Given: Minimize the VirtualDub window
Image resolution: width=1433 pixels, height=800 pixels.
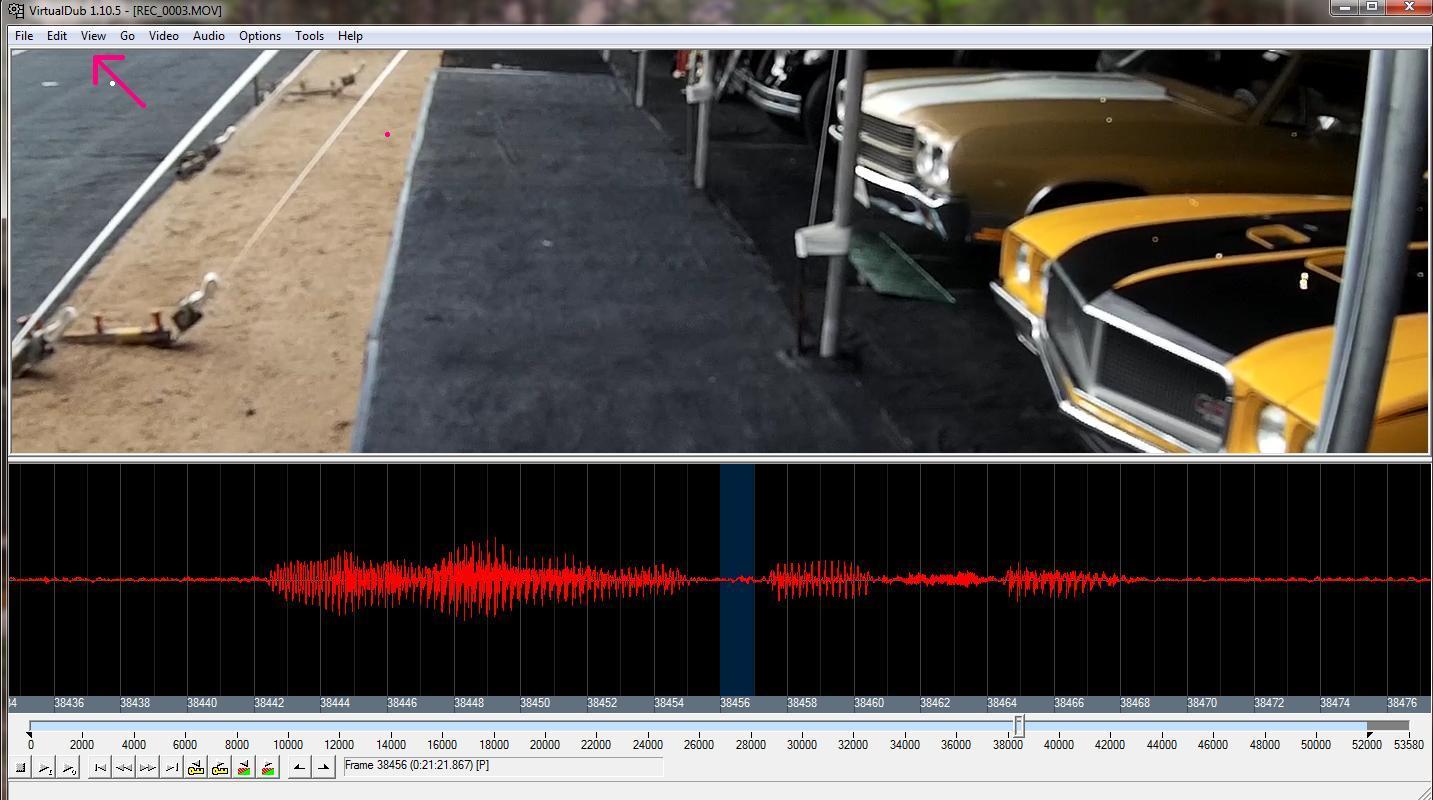Looking at the screenshot, I should (x=1345, y=7).
